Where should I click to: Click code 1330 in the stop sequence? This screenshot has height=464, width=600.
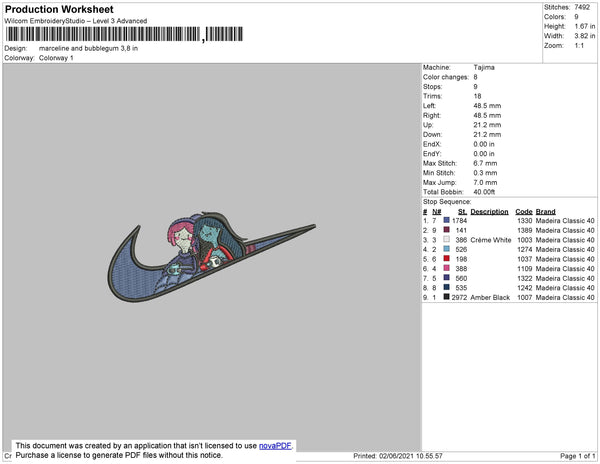525,221
